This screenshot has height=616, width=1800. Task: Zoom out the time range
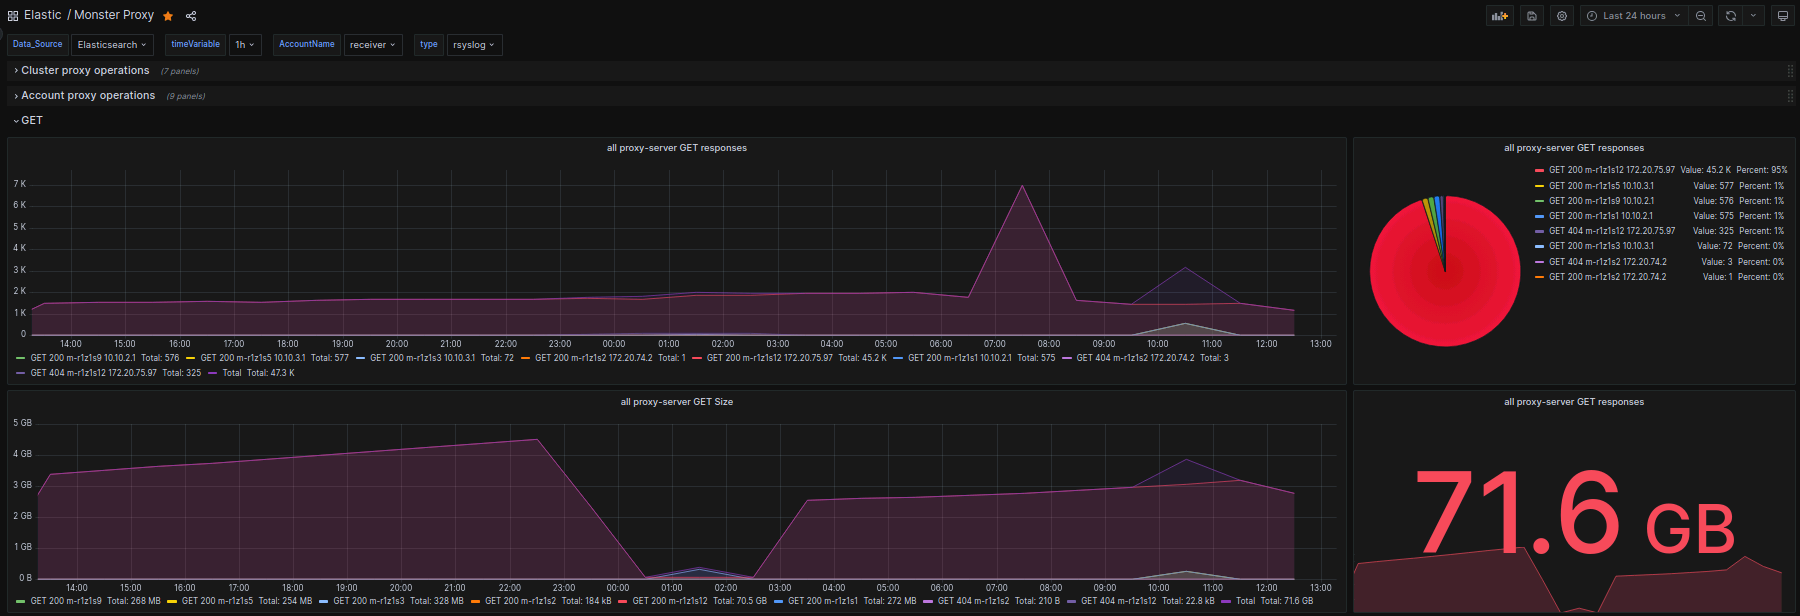click(x=1701, y=16)
